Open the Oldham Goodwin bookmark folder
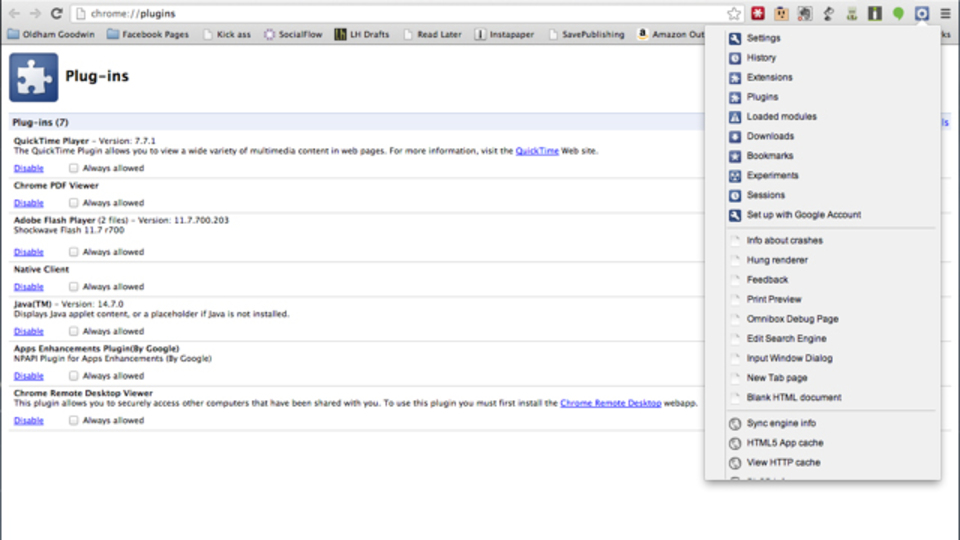Screen dimensions: 960x540 tap(51, 34)
